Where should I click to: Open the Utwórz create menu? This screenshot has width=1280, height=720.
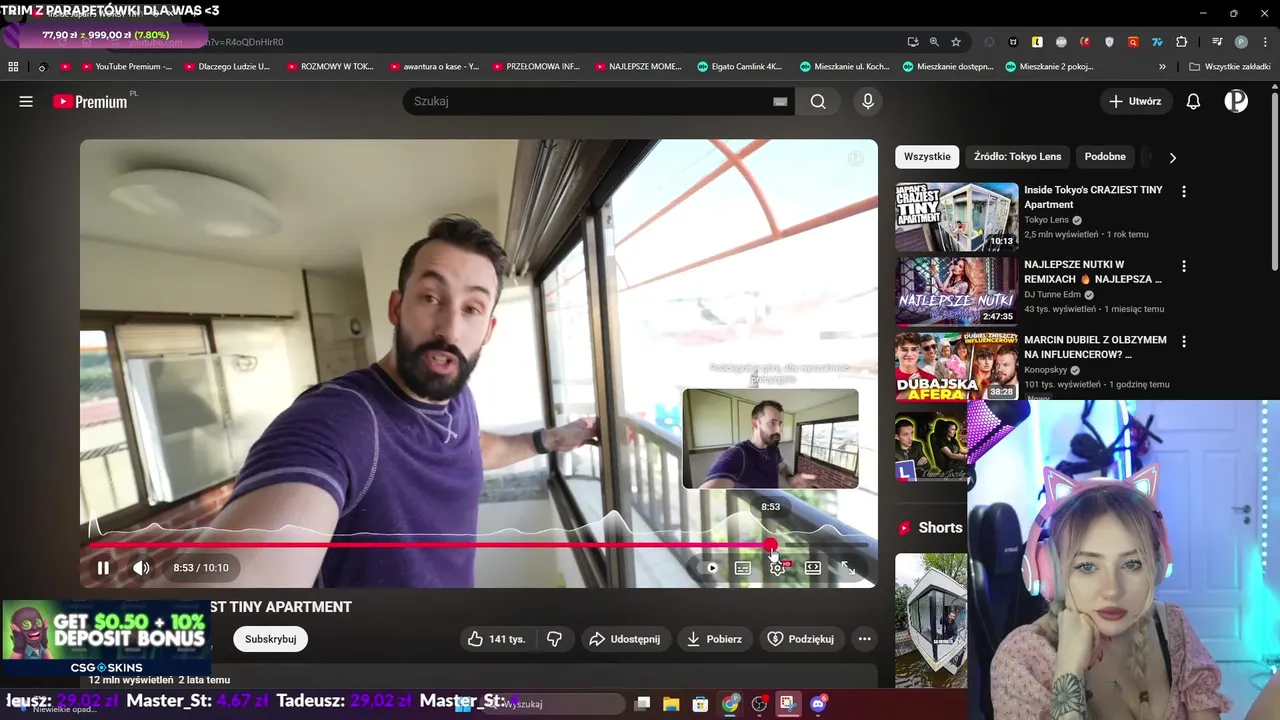(x=1135, y=101)
